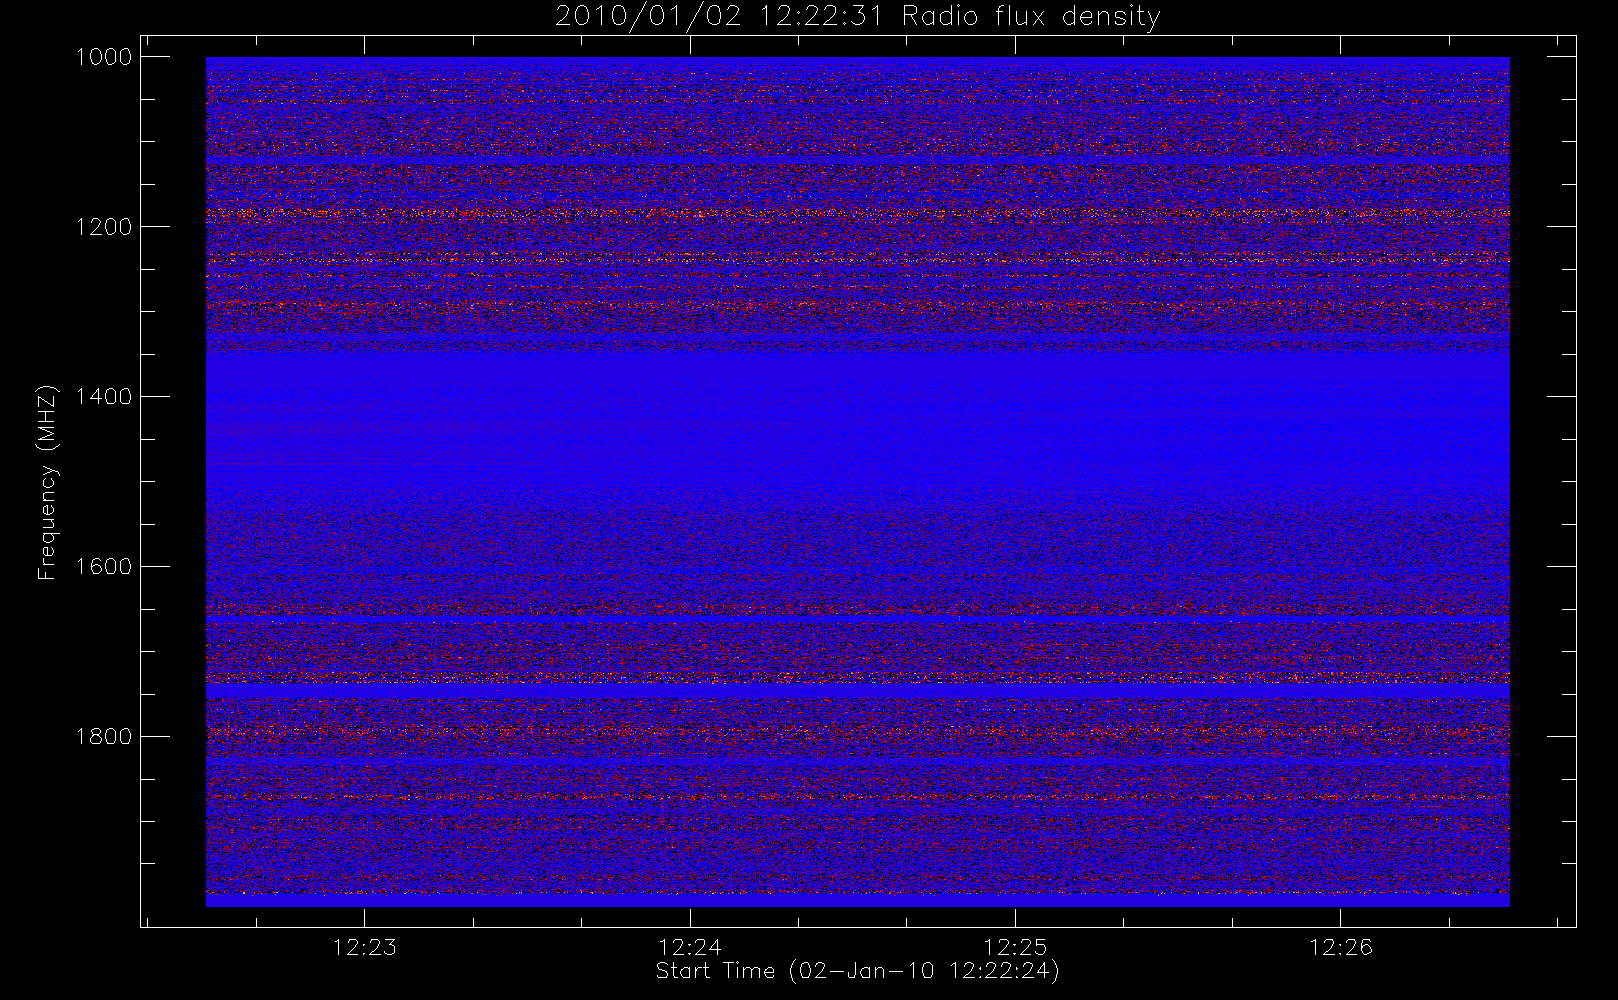Click the 1000 frequency tick label
1618x1000 pixels.
[x=104, y=57]
